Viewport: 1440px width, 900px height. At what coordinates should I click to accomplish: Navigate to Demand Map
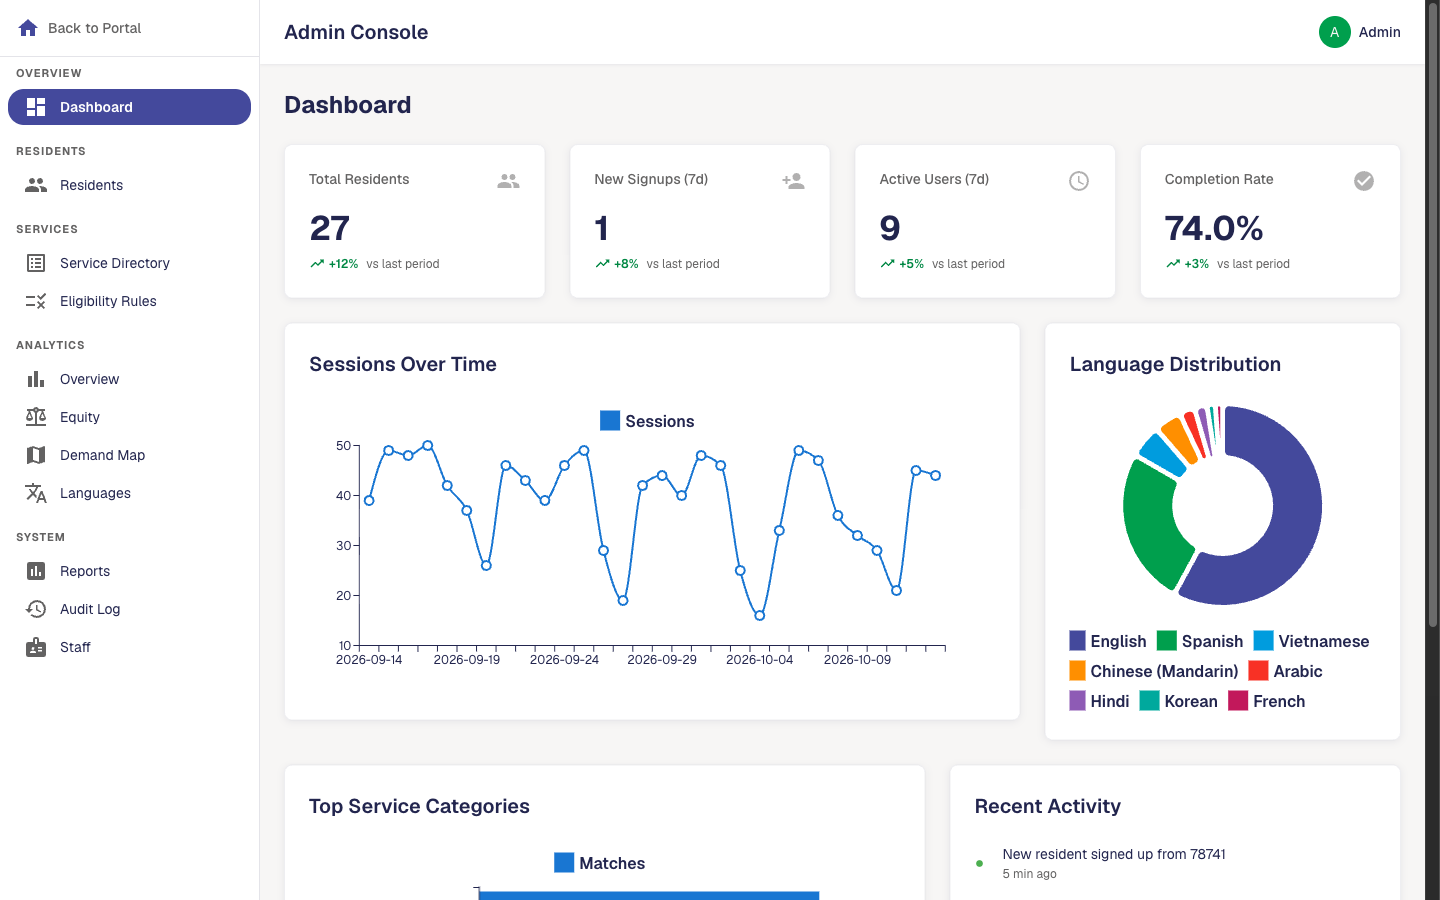coord(129,455)
